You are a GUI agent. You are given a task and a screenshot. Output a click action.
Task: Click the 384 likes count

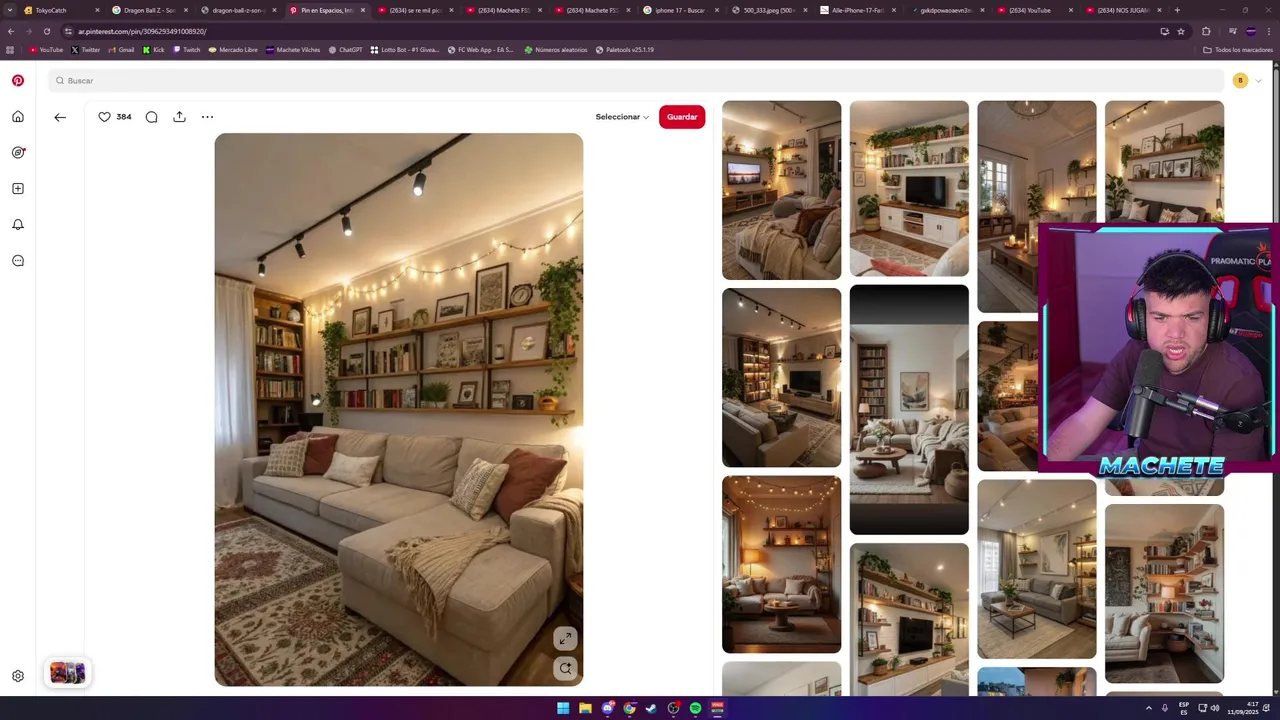click(x=124, y=117)
